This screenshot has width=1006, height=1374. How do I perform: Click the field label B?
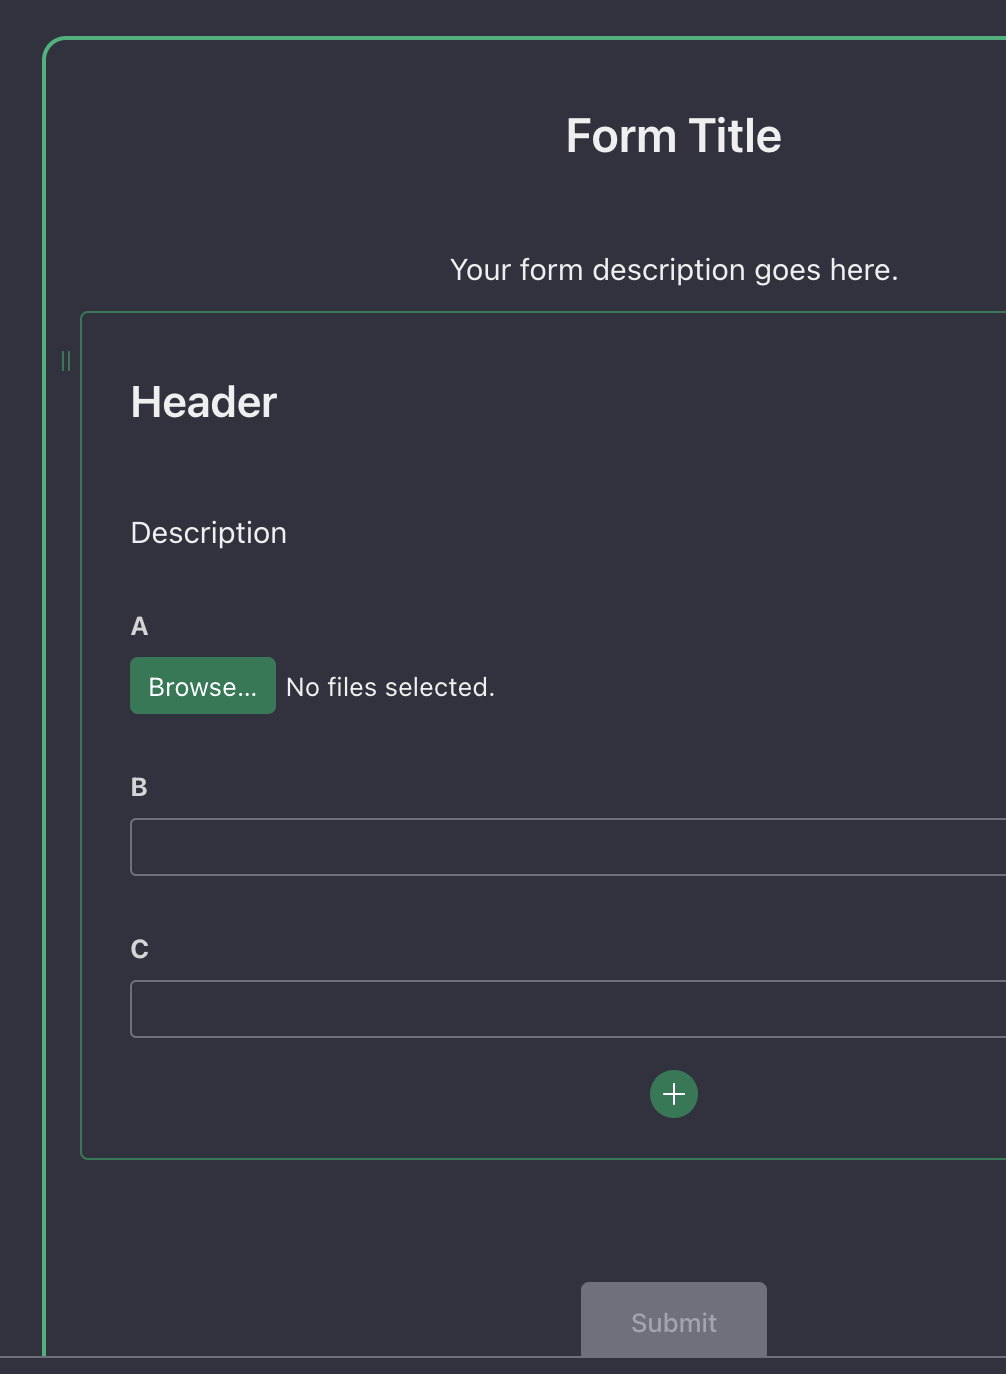(140, 787)
